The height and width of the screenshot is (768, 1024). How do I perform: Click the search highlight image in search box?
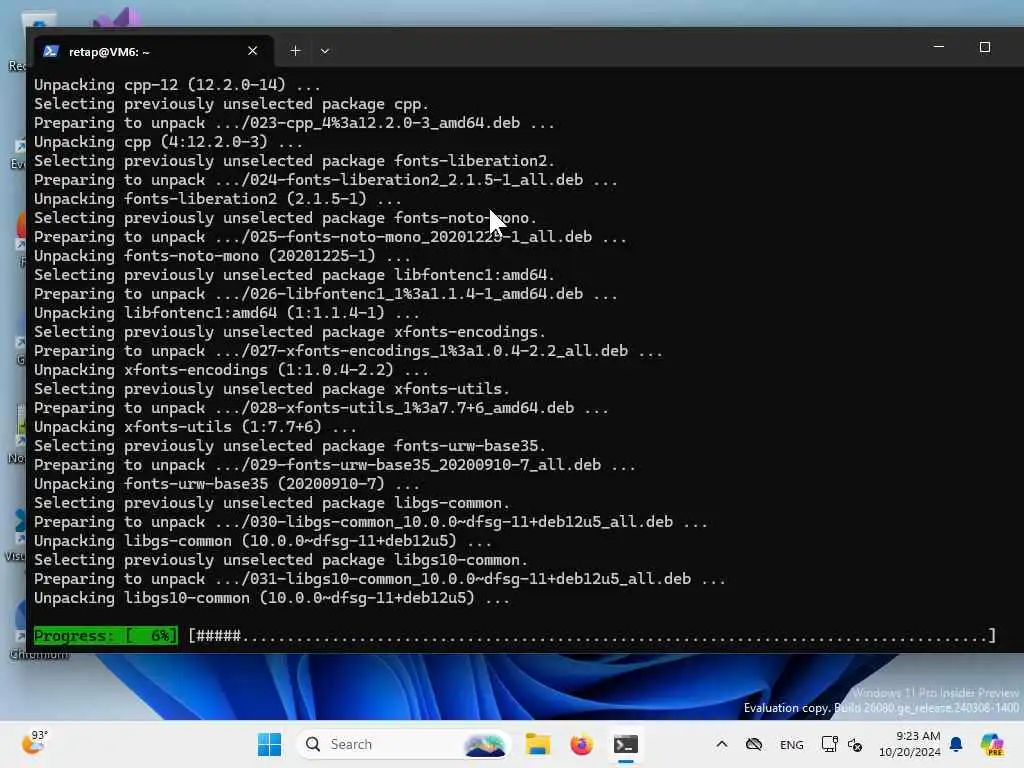pos(485,744)
